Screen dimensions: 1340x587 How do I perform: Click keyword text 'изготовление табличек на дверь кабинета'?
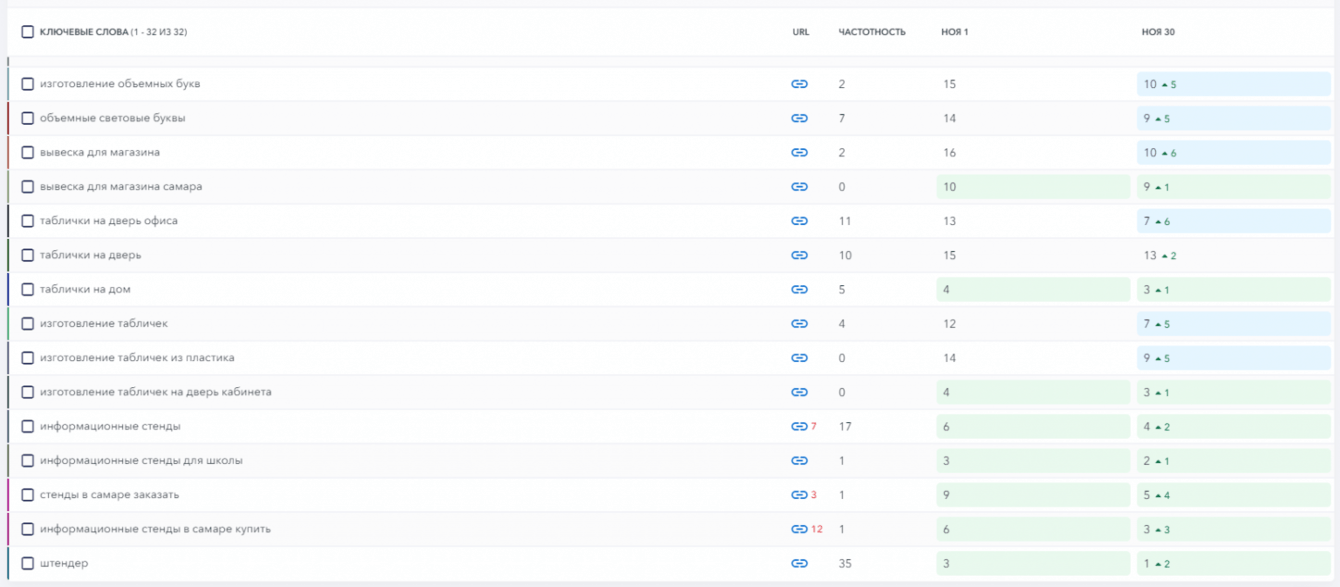(x=155, y=392)
